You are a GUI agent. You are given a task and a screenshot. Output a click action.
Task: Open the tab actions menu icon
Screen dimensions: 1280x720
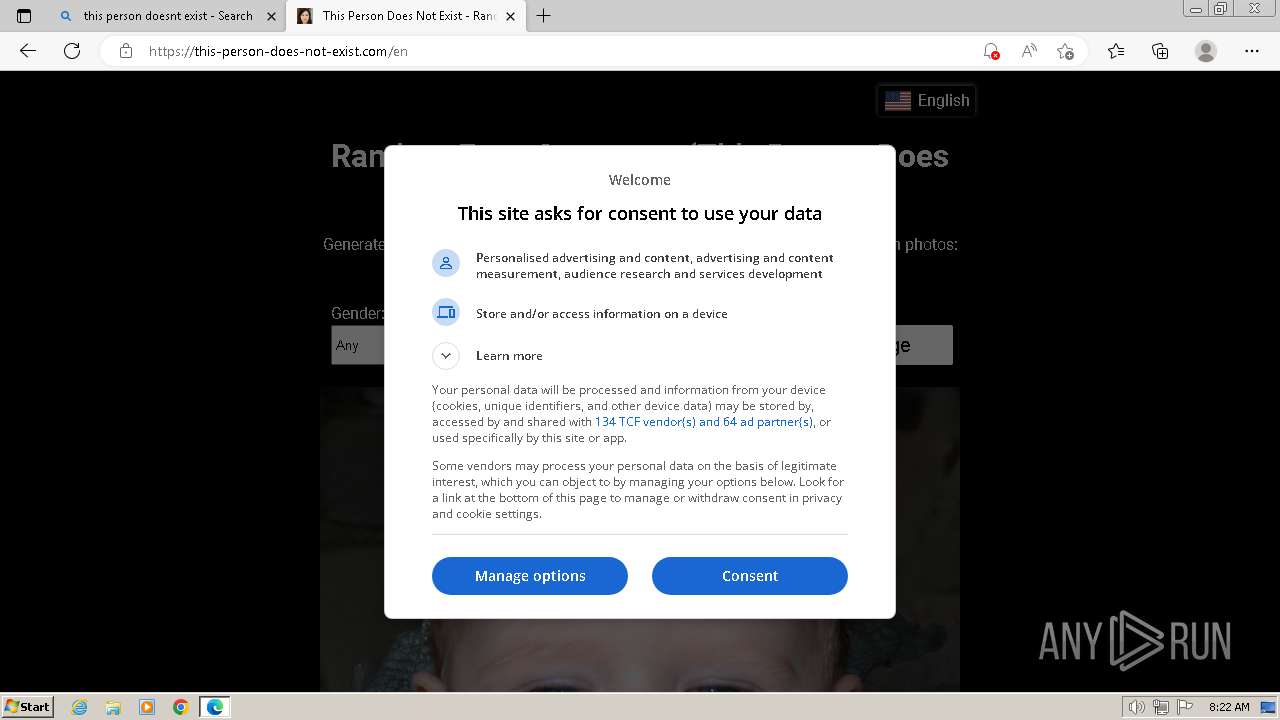tap(24, 16)
